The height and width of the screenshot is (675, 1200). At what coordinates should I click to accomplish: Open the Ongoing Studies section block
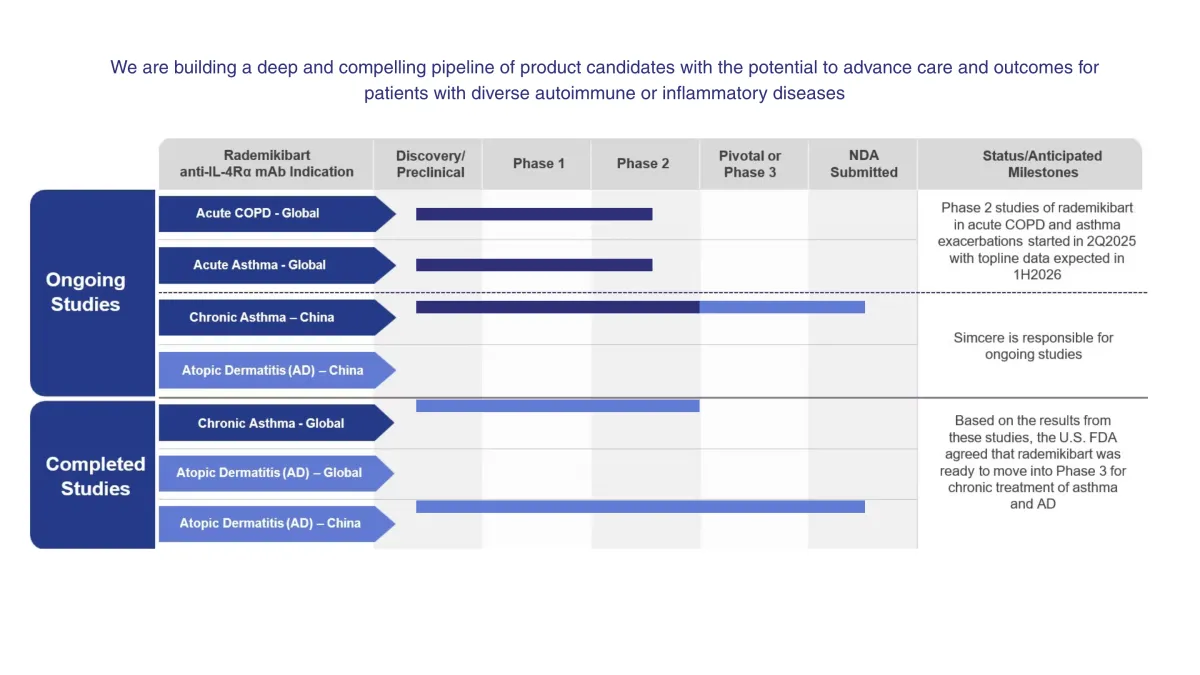(92, 293)
